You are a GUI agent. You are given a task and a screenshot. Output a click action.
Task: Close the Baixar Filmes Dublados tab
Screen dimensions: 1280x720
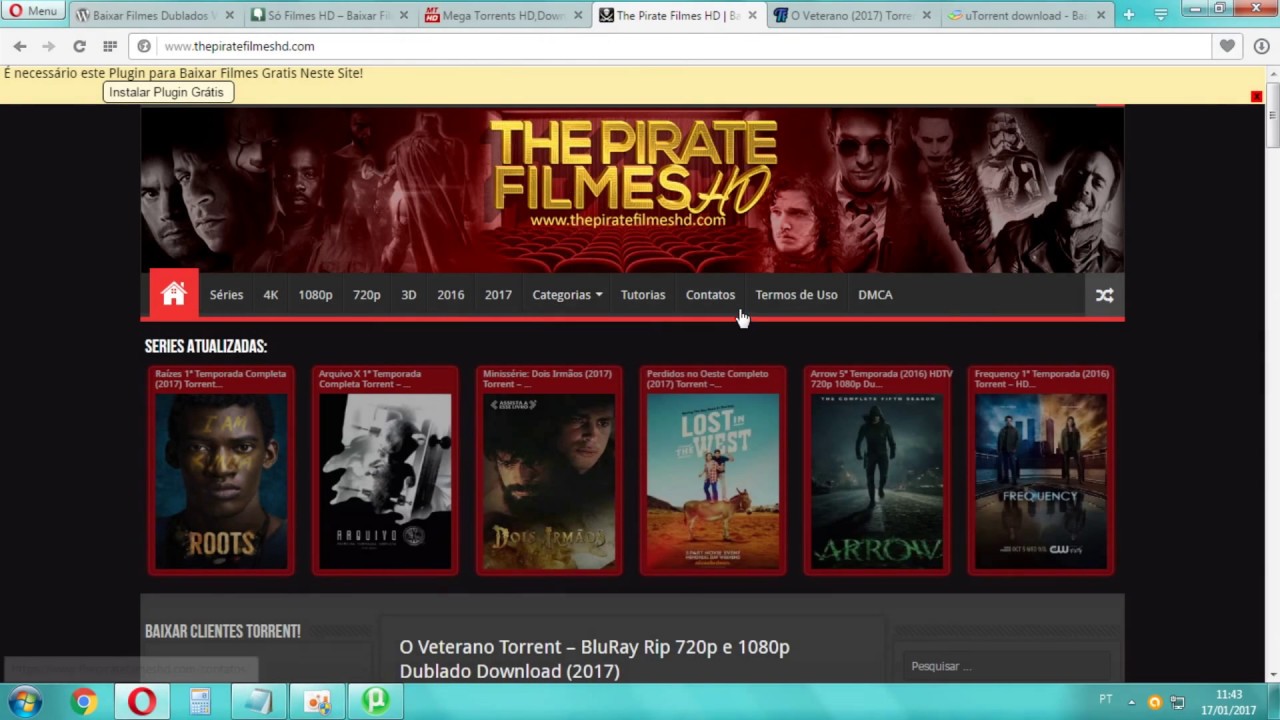tap(229, 15)
